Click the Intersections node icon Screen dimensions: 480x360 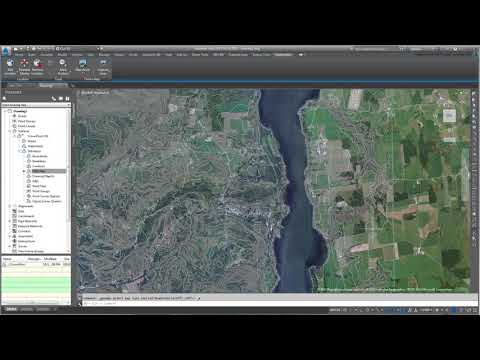(14, 241)
